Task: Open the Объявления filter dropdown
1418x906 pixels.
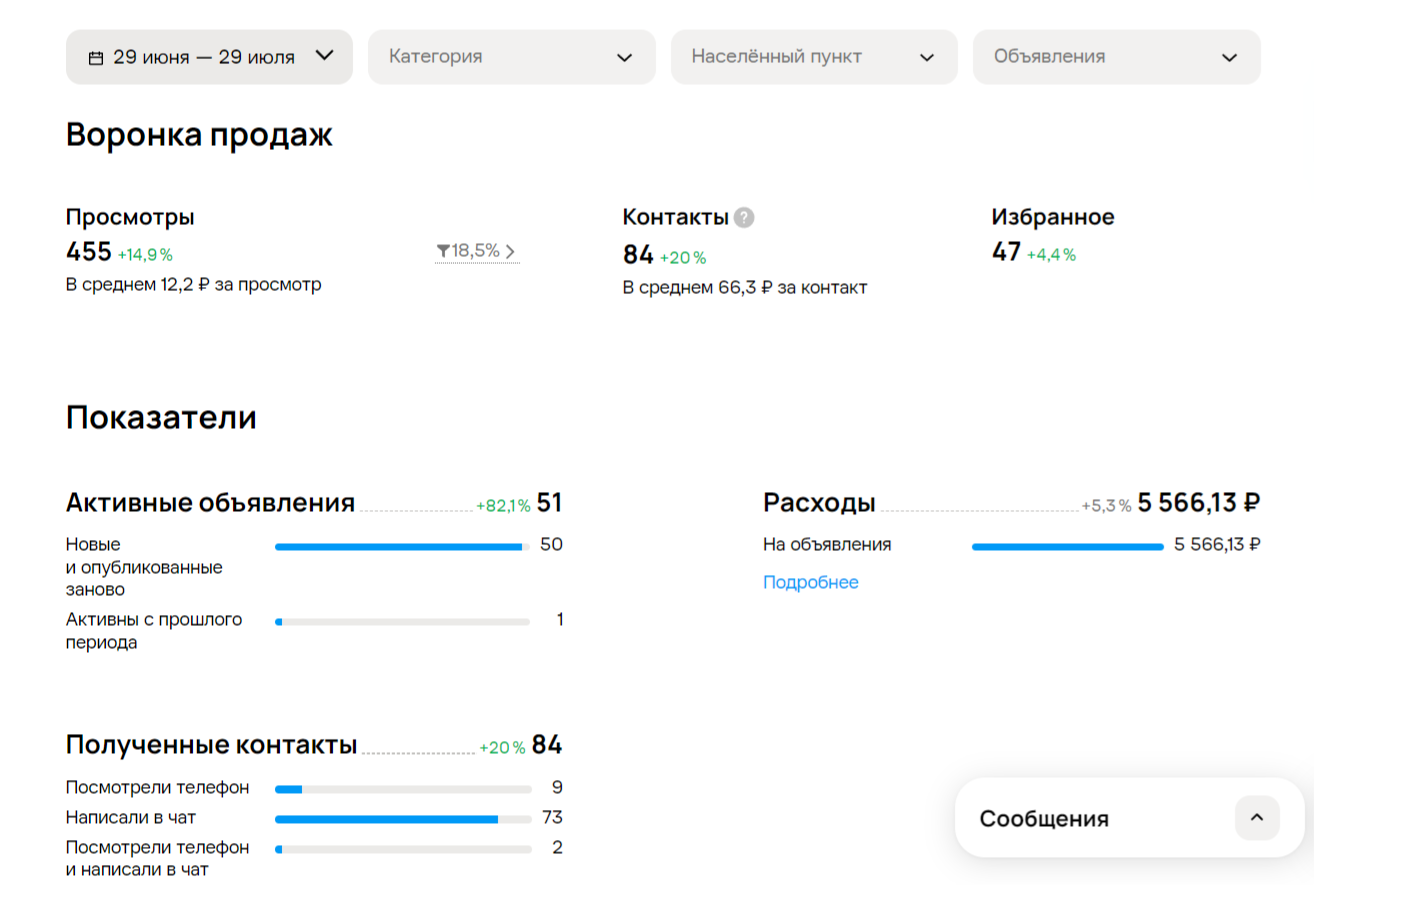Action: click(1117, 57)
